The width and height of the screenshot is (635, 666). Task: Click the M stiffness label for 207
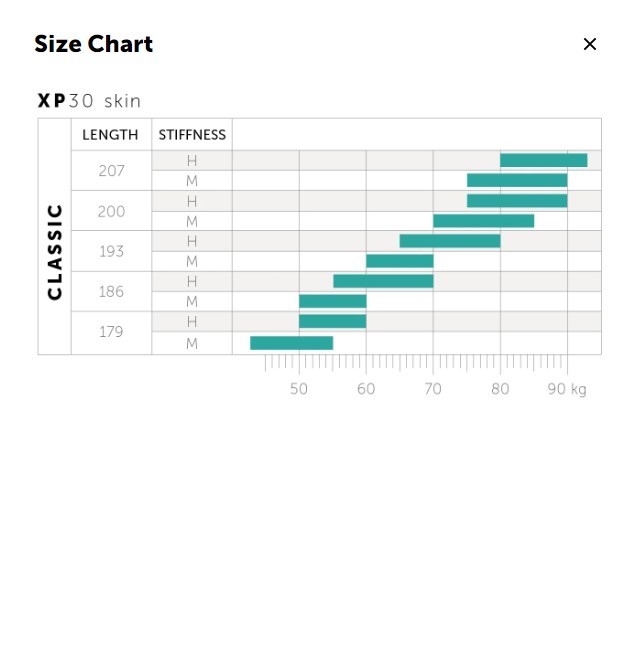[192, 181]
